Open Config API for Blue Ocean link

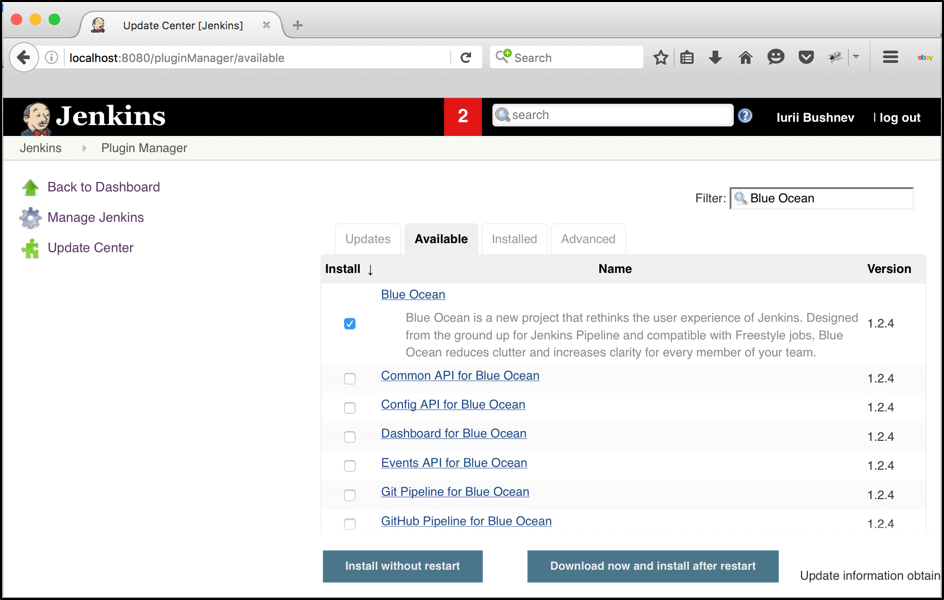[x=453, y=404]
